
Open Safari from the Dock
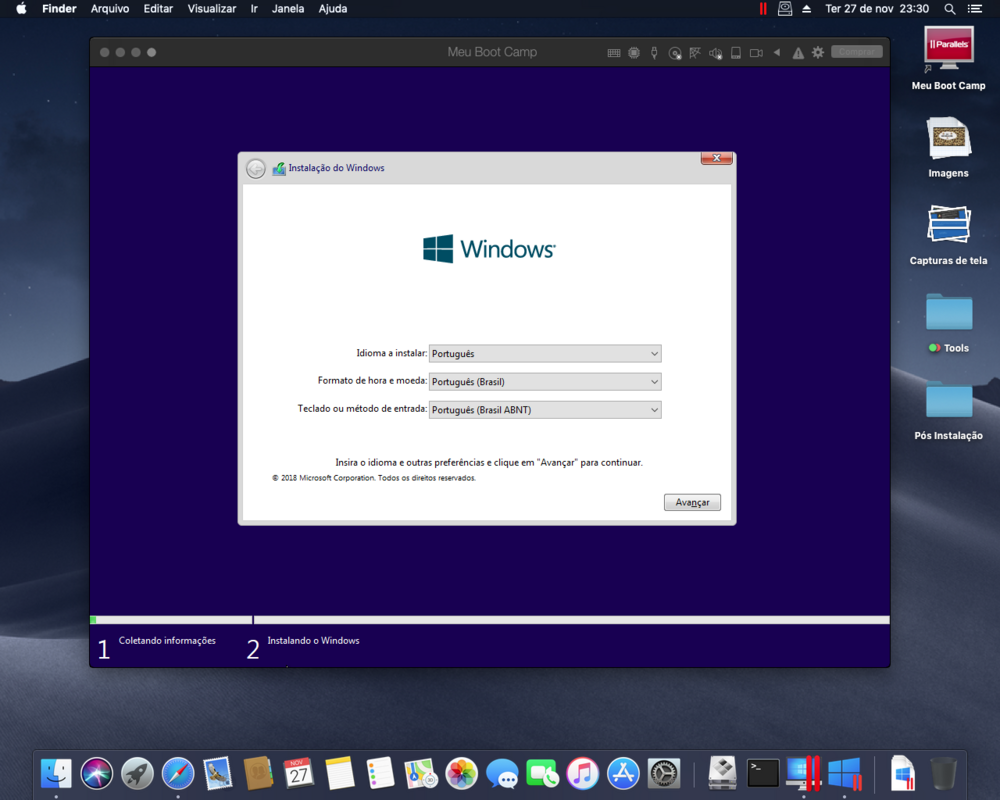[x=178, y=773]
